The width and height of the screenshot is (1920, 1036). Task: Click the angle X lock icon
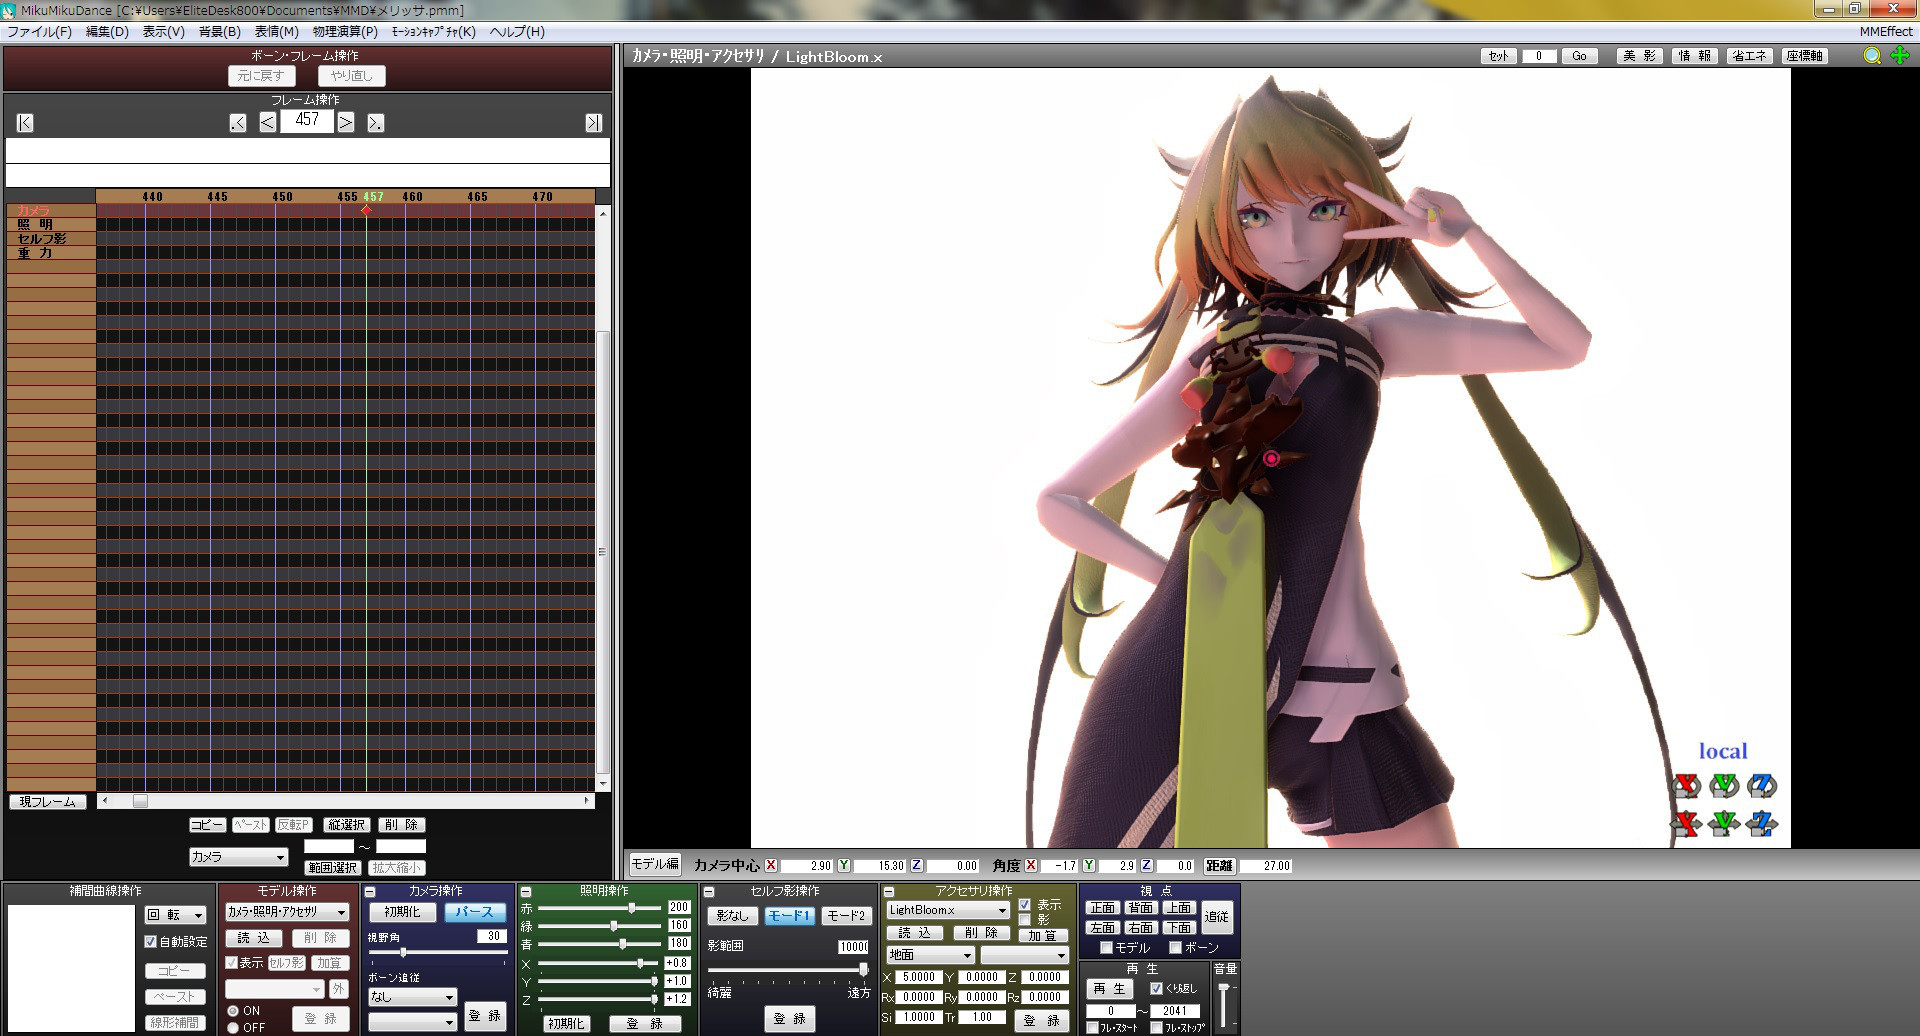coord(1031,866)
